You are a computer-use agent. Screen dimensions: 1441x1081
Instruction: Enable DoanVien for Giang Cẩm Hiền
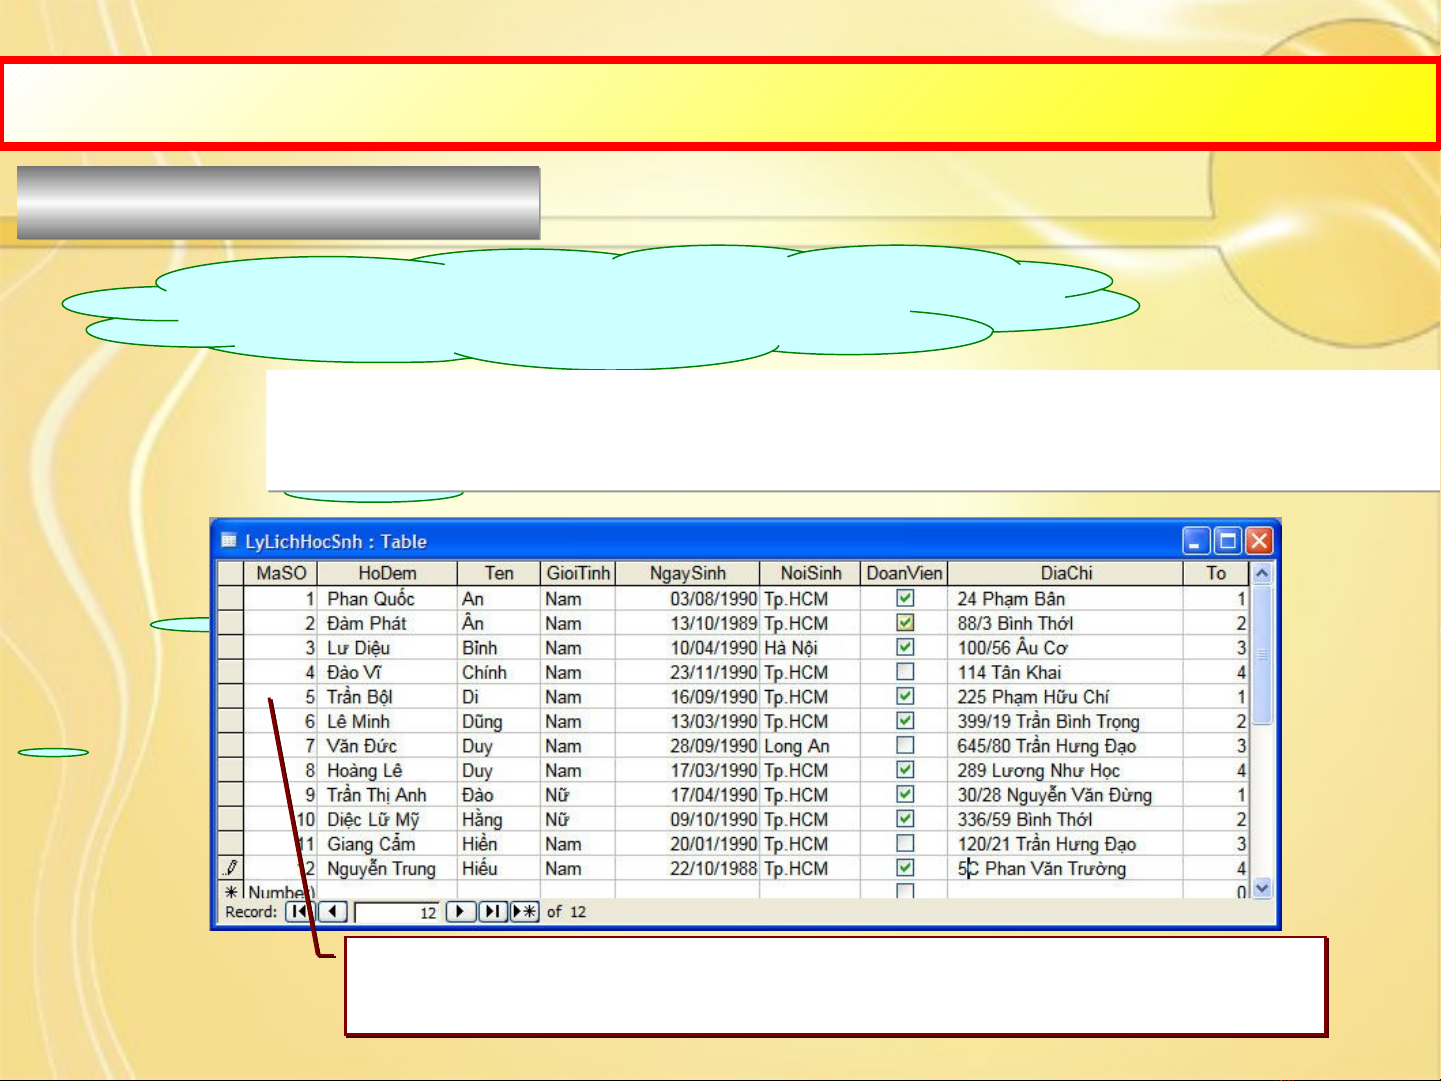(x=905, y=844)
